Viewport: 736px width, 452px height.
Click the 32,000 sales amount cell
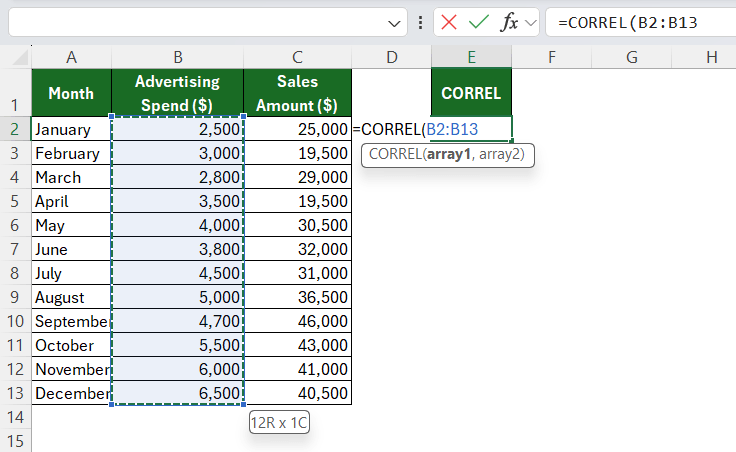tap(297, 249)
